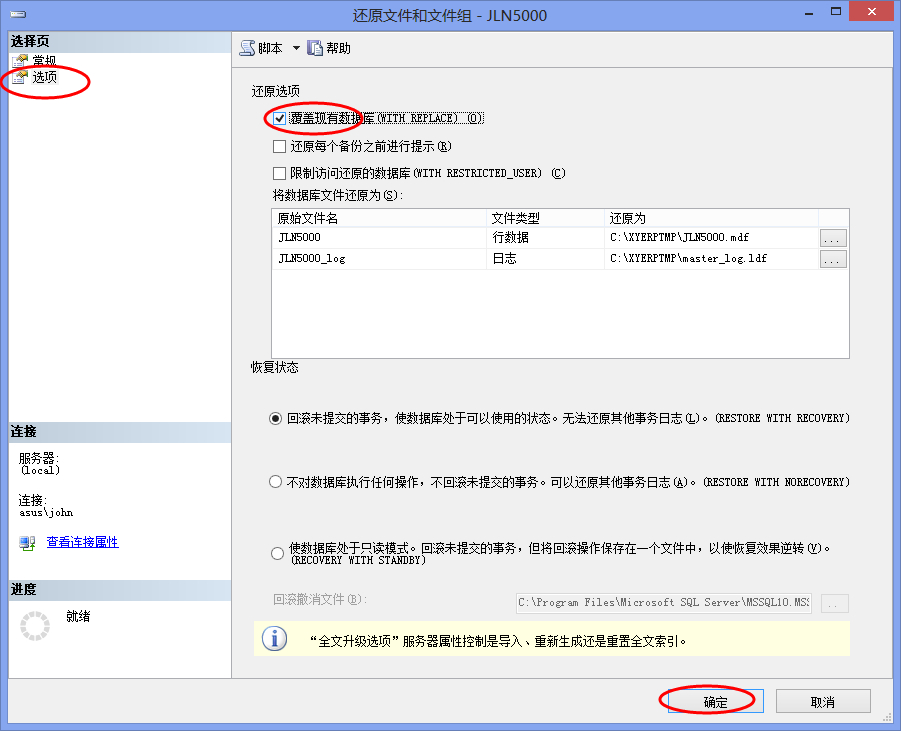This screenshot has height=731, width=901.
Task: Click the 帮助 help icon
Action: (315, 48)
